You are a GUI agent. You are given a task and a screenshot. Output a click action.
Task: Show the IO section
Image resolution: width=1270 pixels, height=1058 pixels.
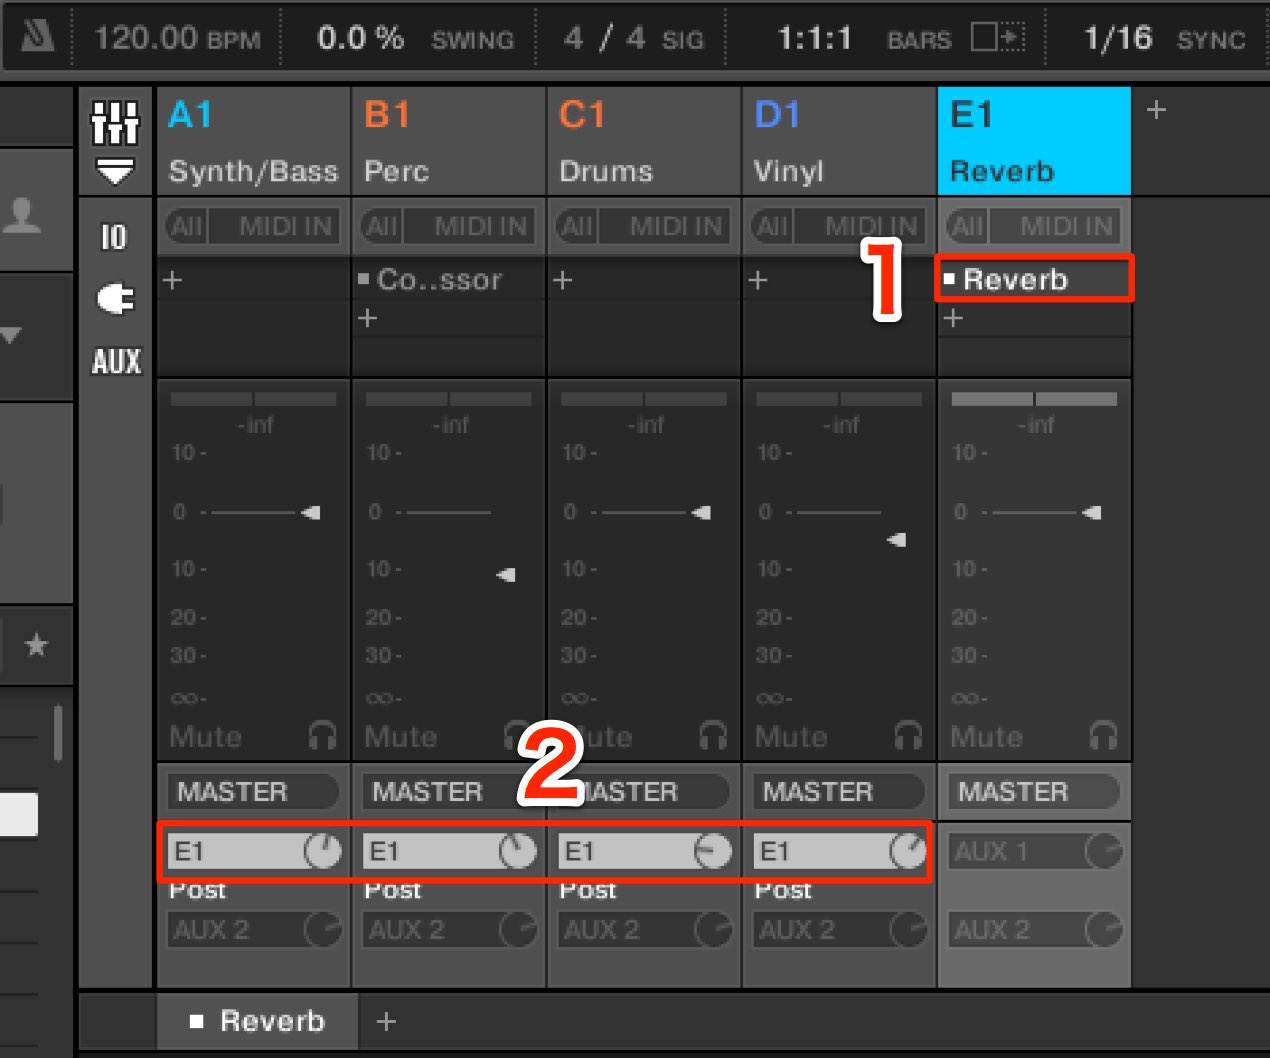coord(114,237)
